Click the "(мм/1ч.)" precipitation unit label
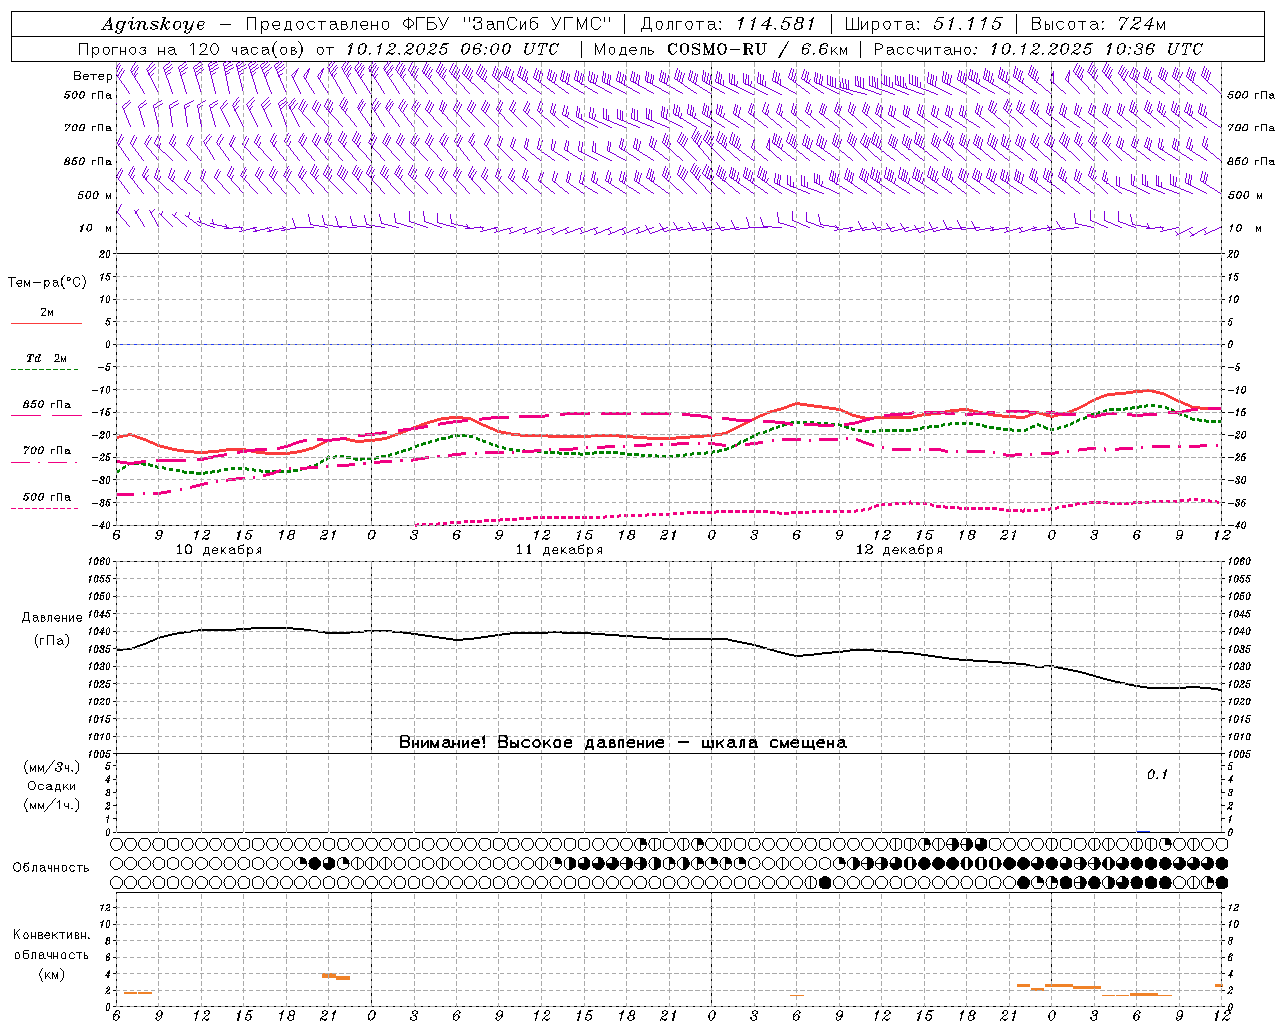 52,805
